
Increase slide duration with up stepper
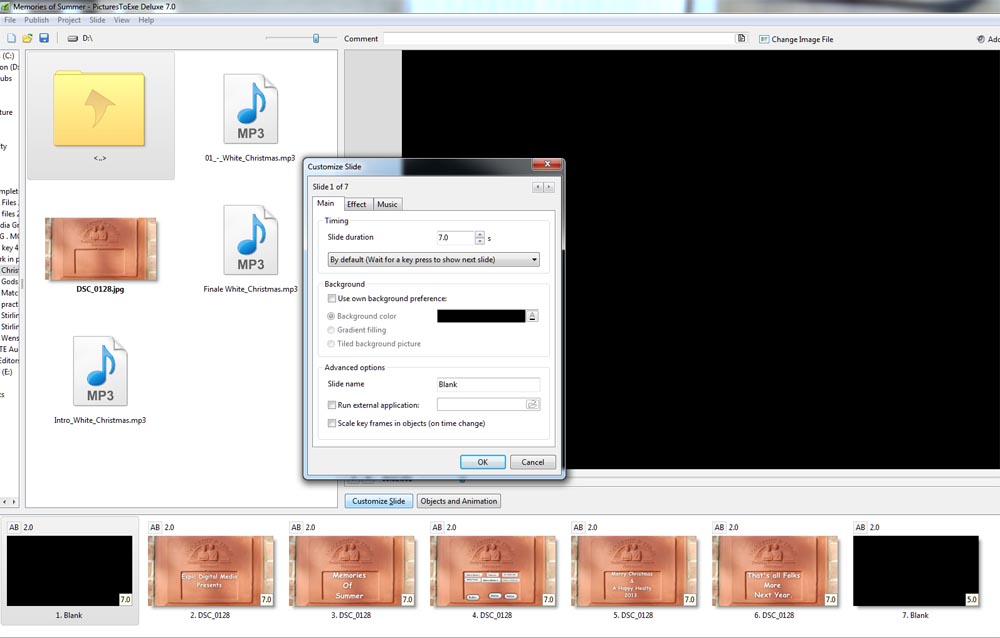480,235
